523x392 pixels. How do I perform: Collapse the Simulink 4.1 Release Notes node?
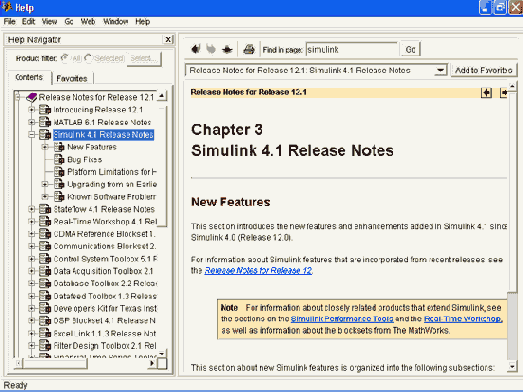pyautogui.click(x=31, y=135)
